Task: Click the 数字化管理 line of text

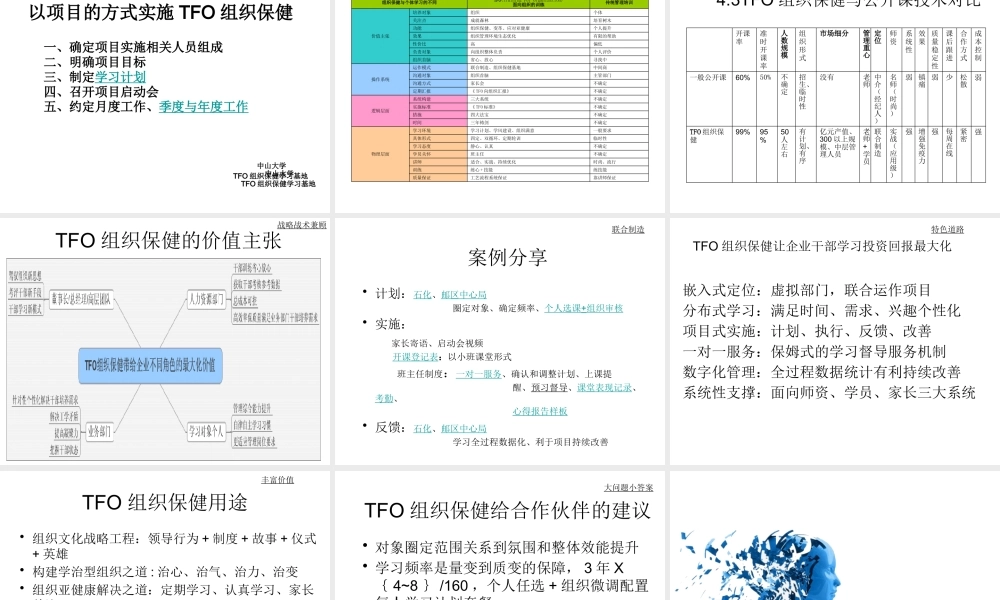Action: click(821, 372)
